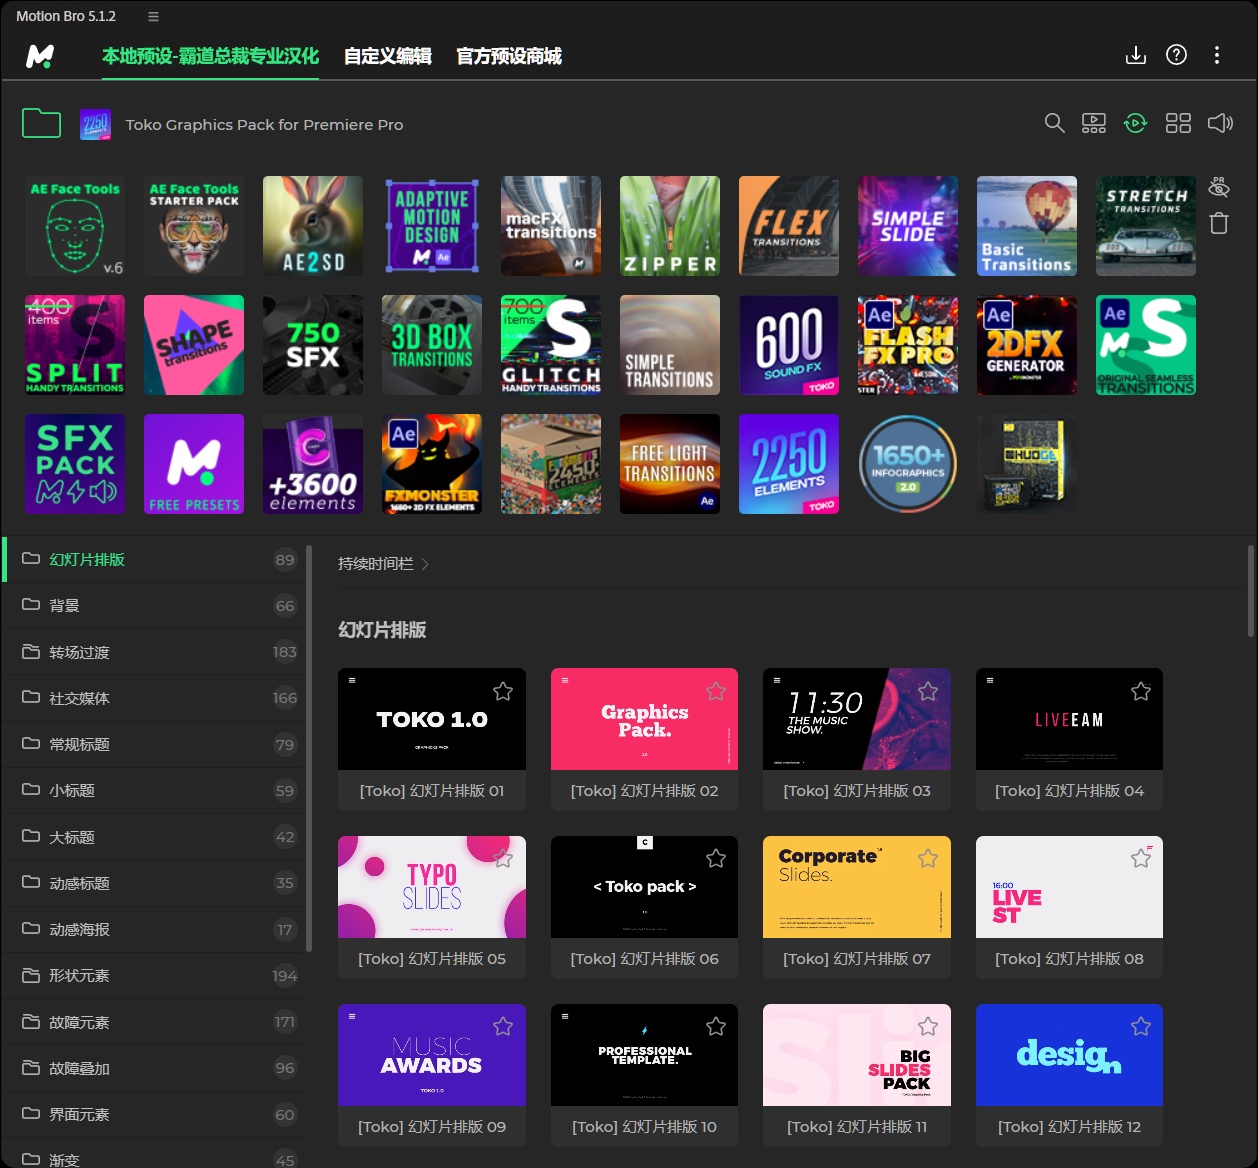Open the AE Face Tools v.6 pack
The image size is (1258, 1168).
75,226
